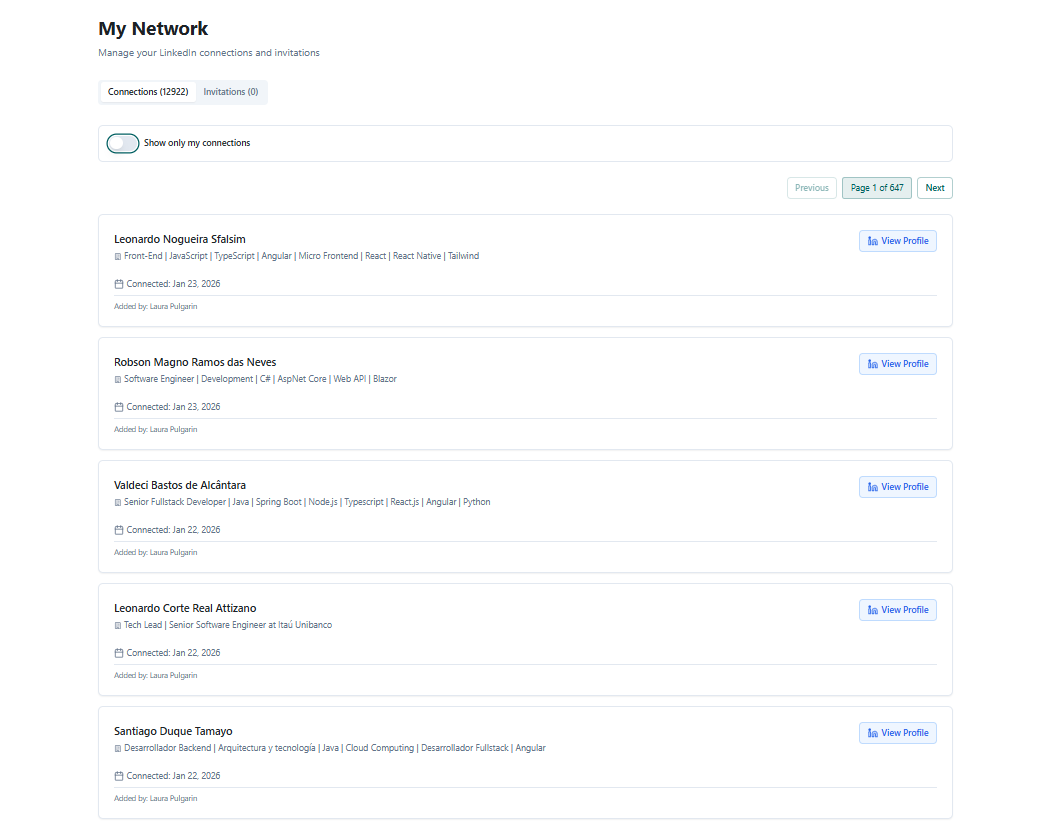View Santiago Duque Tamayo's profile
This screenshot has height=827, width=1041.
coord(897,732)
